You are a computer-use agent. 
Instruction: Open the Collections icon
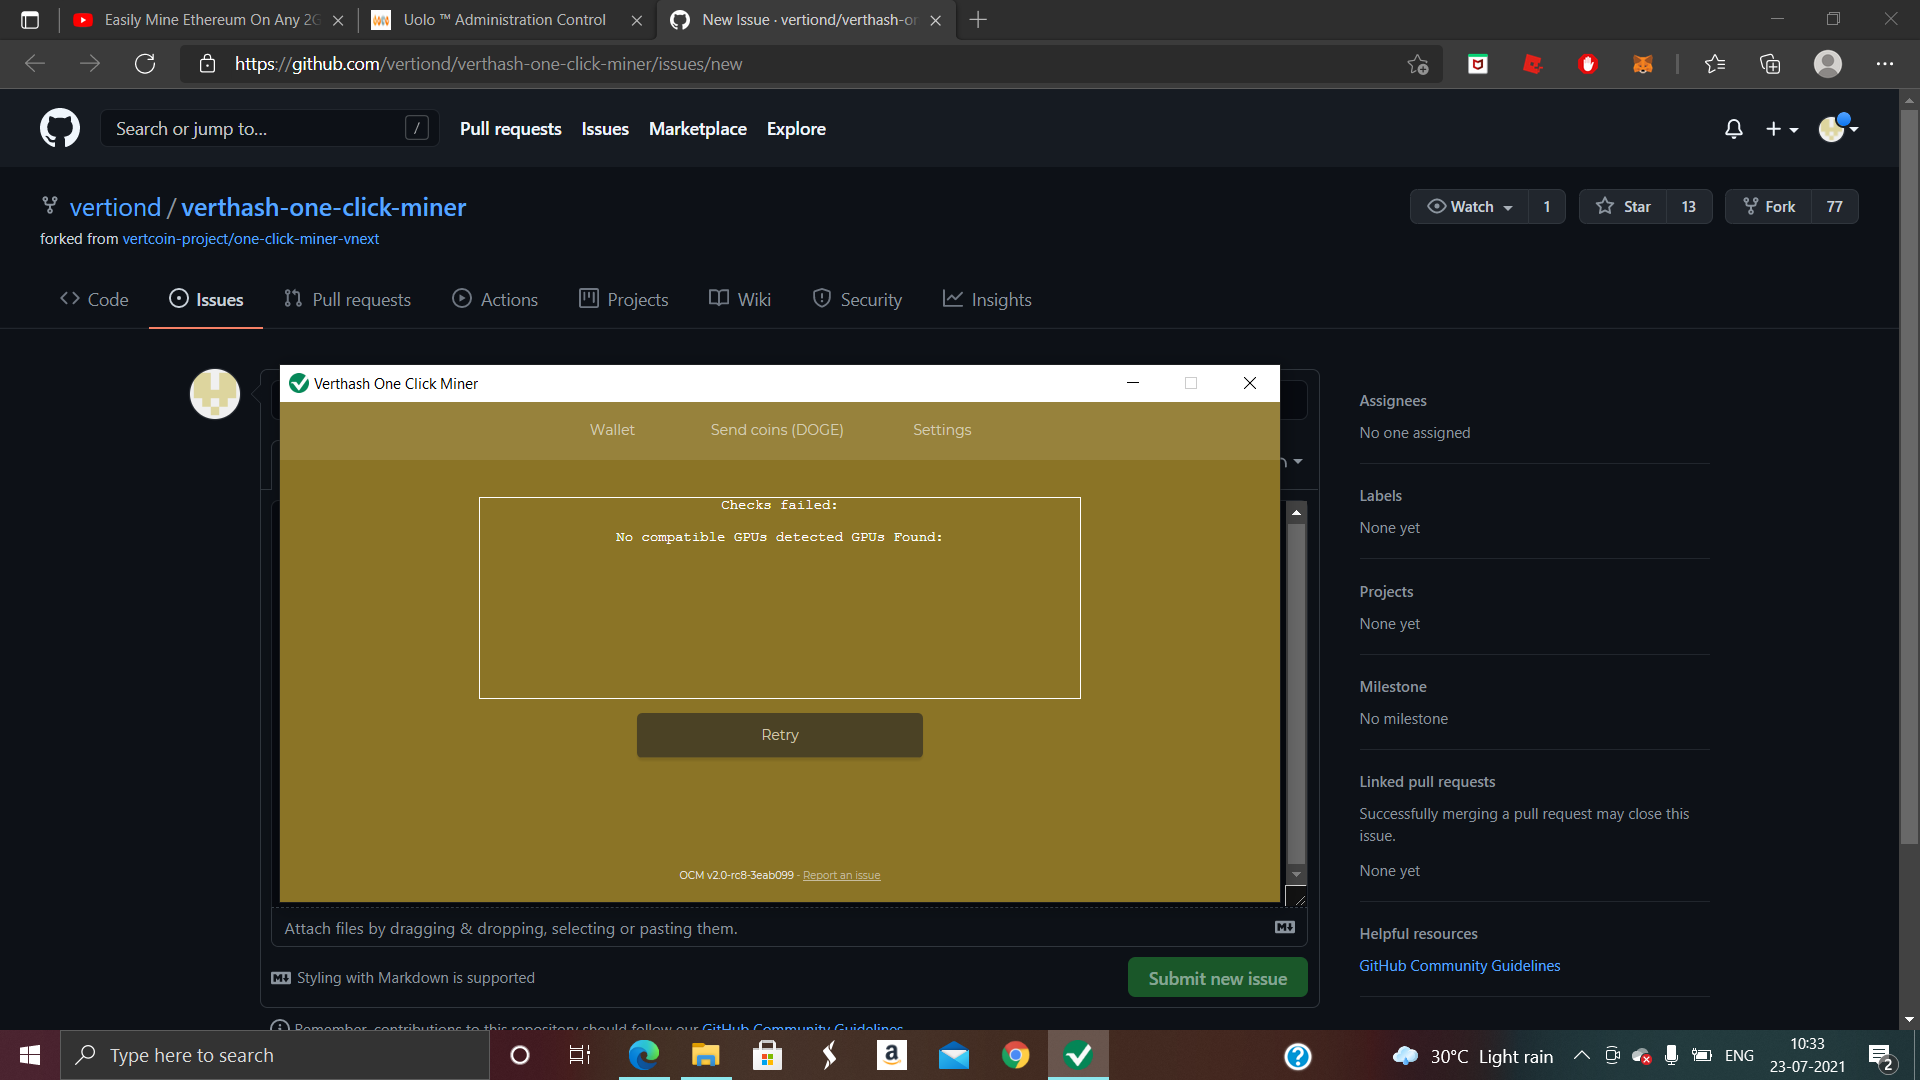tap(1770, 64)
